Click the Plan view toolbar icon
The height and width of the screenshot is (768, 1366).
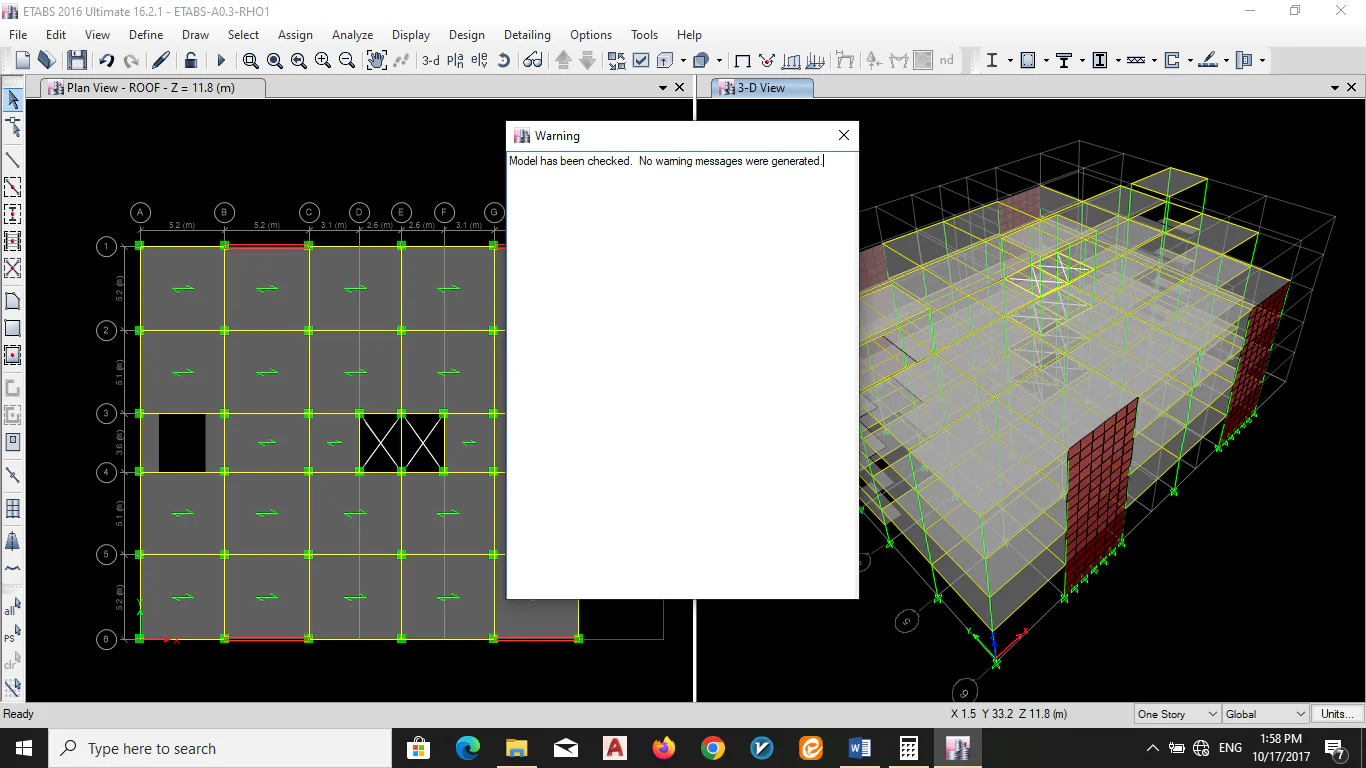pyautogui.click(x=455, y=61)
